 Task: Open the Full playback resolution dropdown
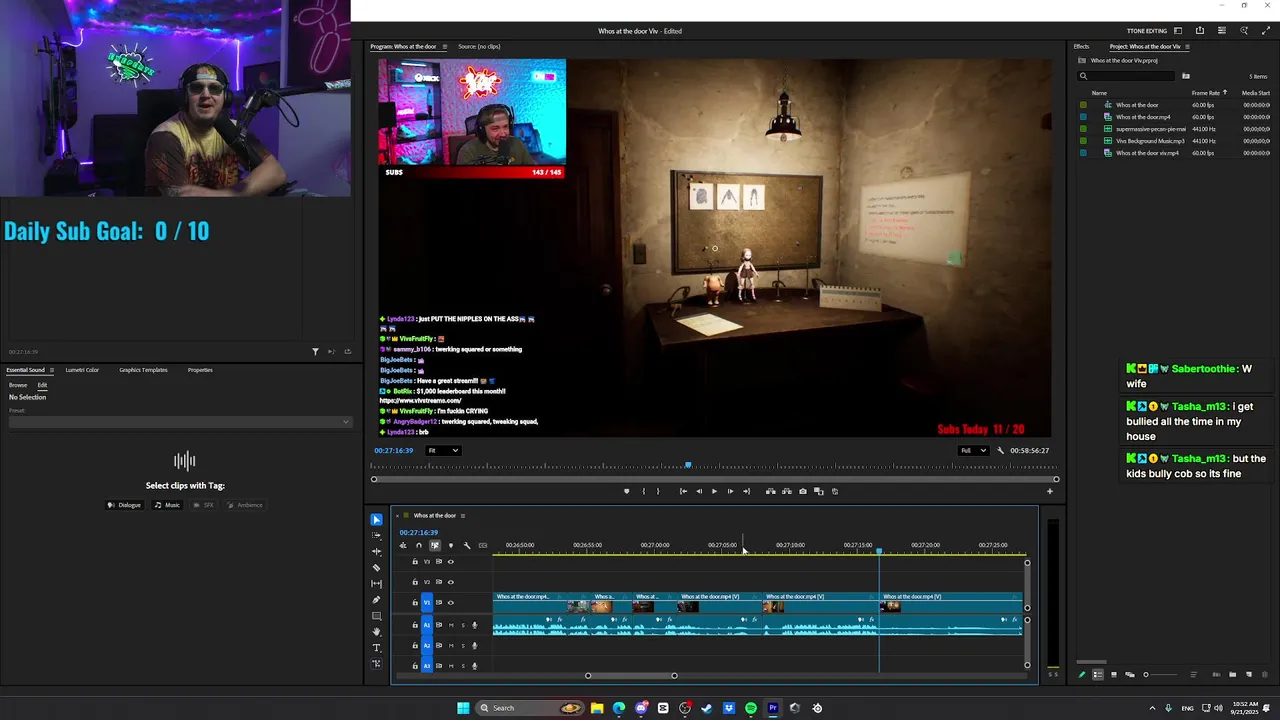(x=973, y=450)
